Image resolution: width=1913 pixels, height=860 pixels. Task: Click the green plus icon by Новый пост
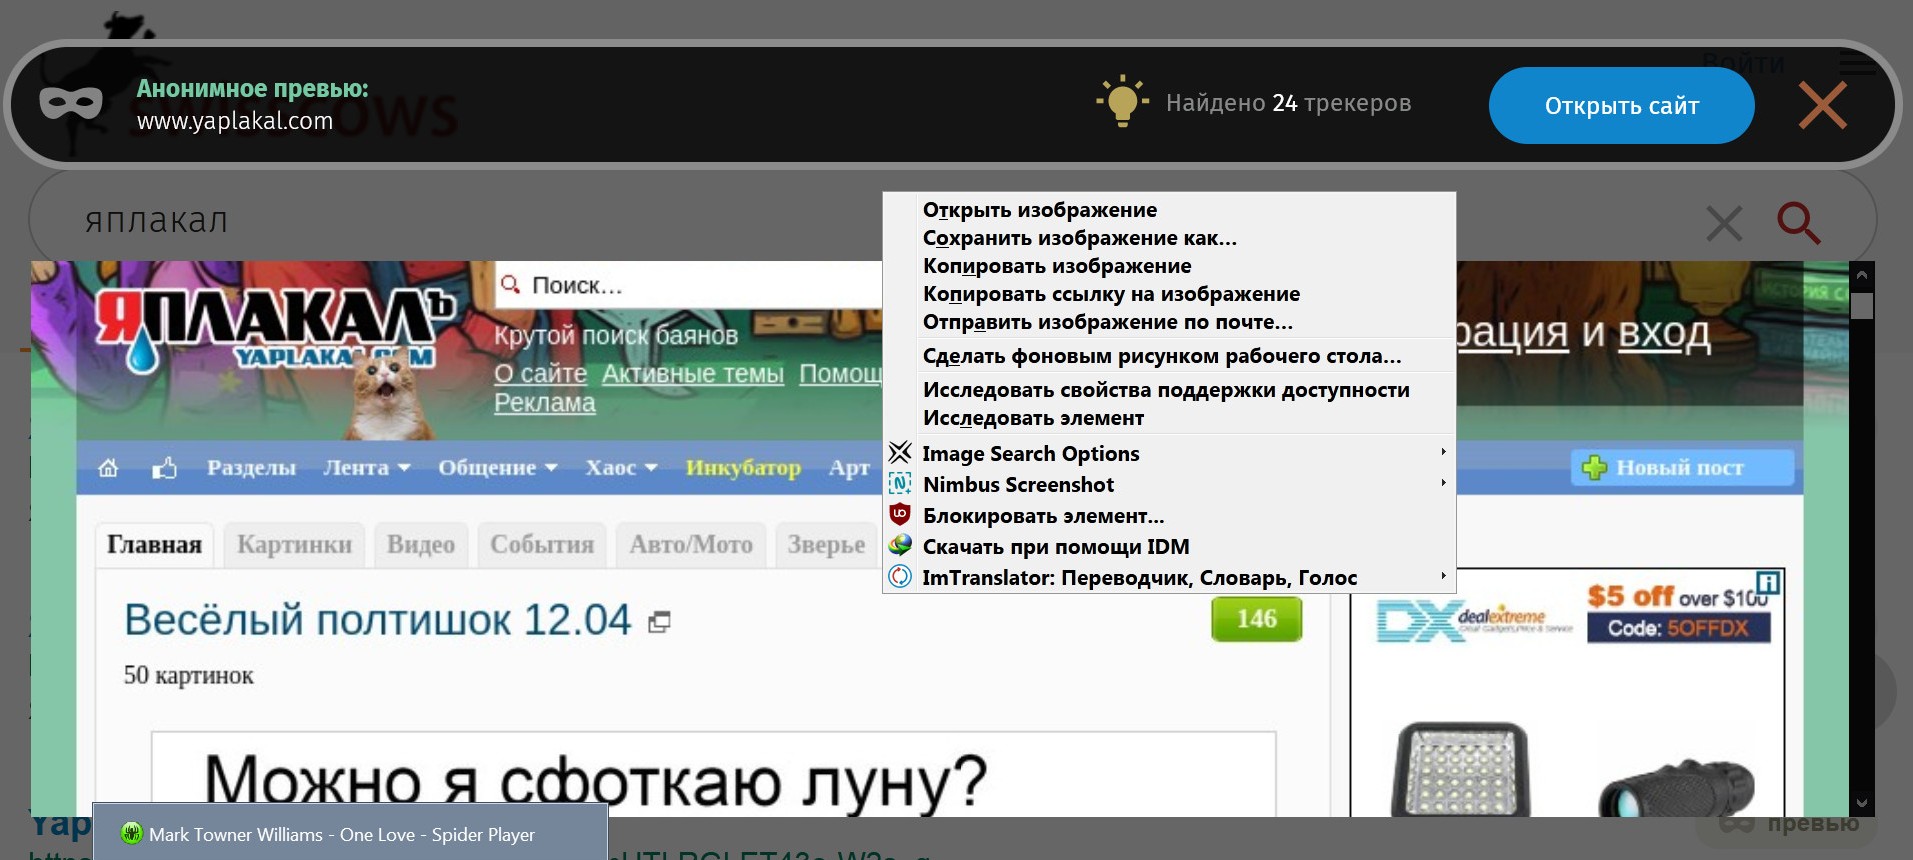pyautogui.click(x=1594, y=467)
